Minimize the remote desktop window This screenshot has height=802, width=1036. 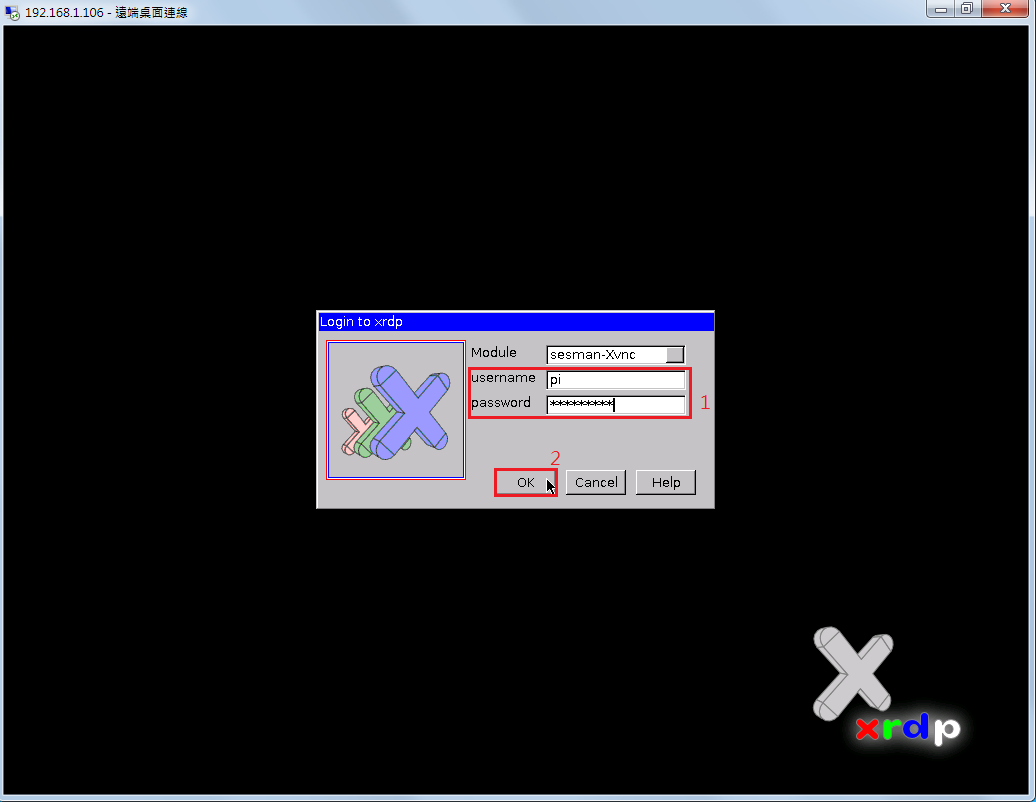940,9
